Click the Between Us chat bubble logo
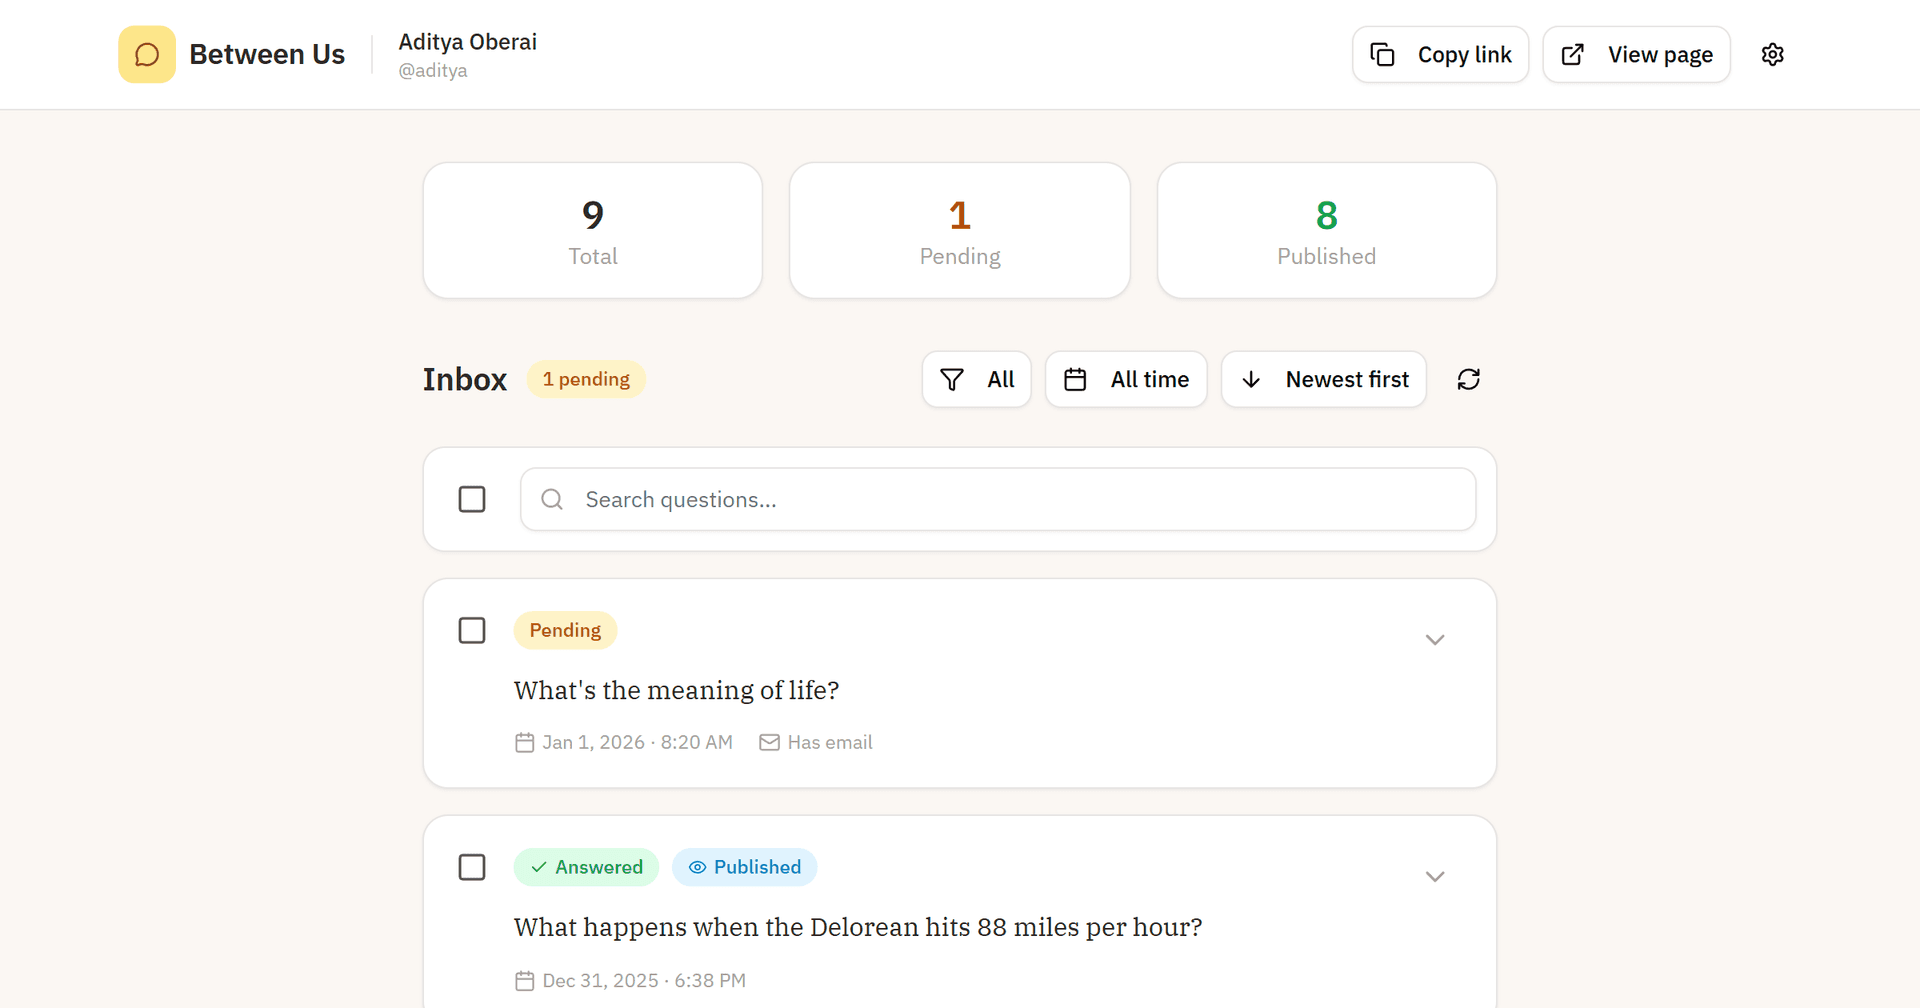Viewport: 1920px width, 1008px height. [147, 54]
